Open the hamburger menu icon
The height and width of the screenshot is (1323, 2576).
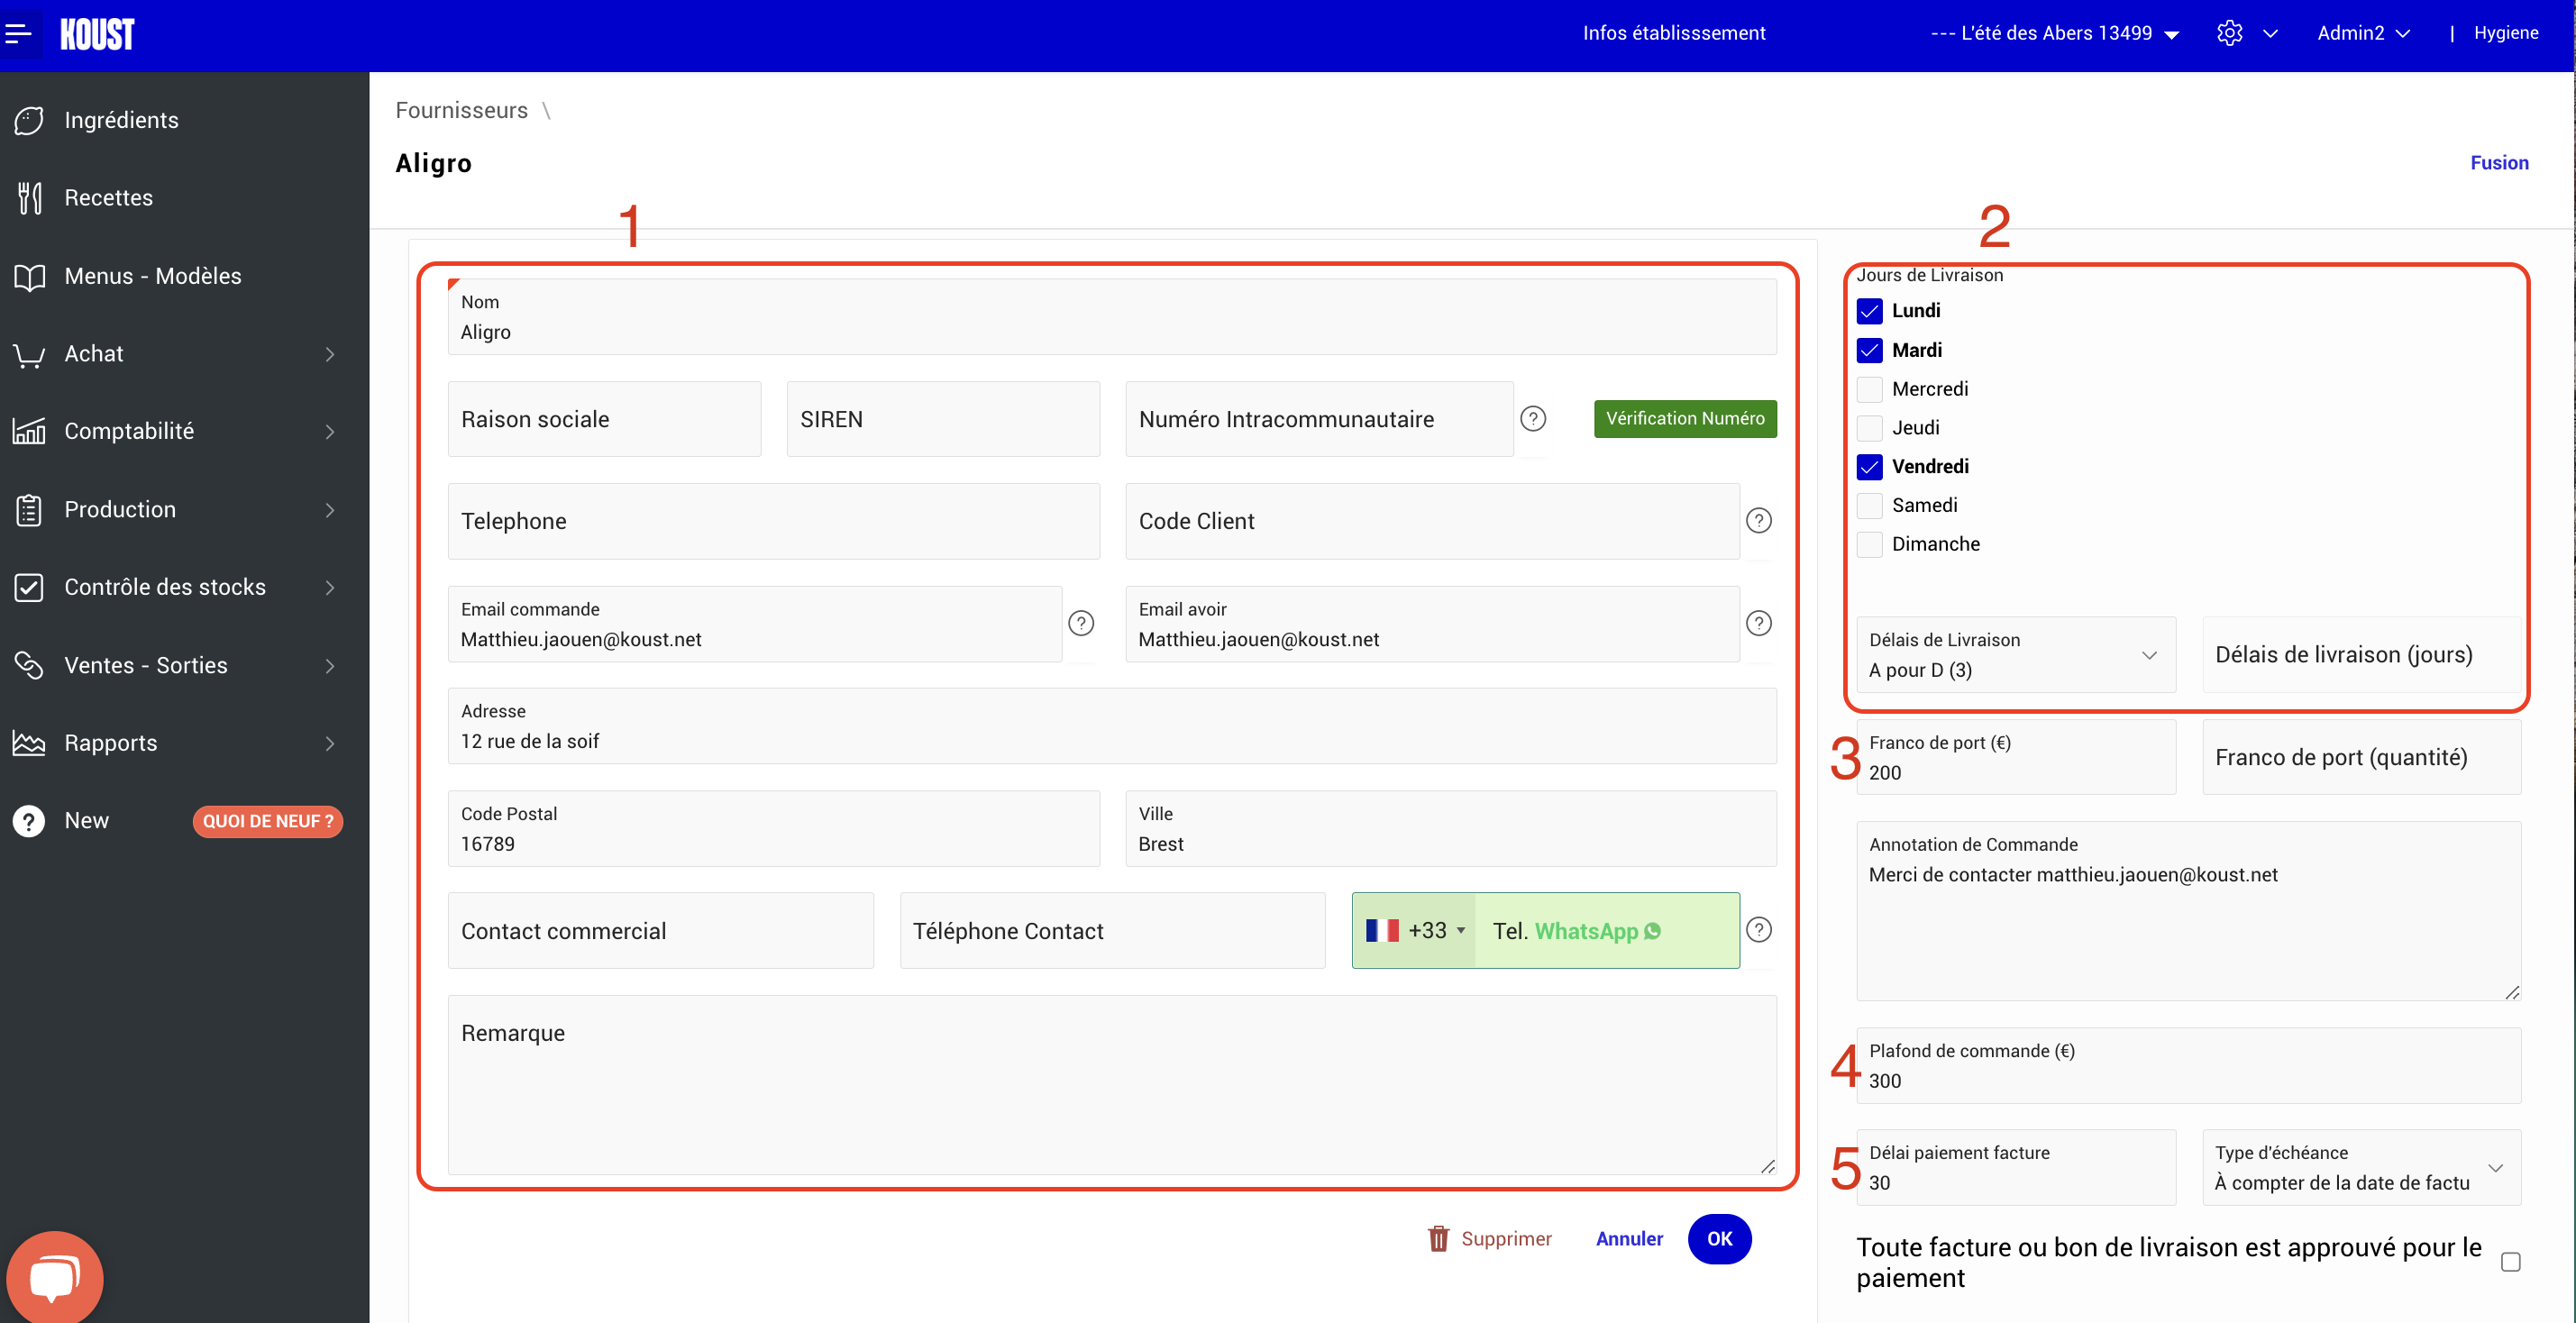18,33
